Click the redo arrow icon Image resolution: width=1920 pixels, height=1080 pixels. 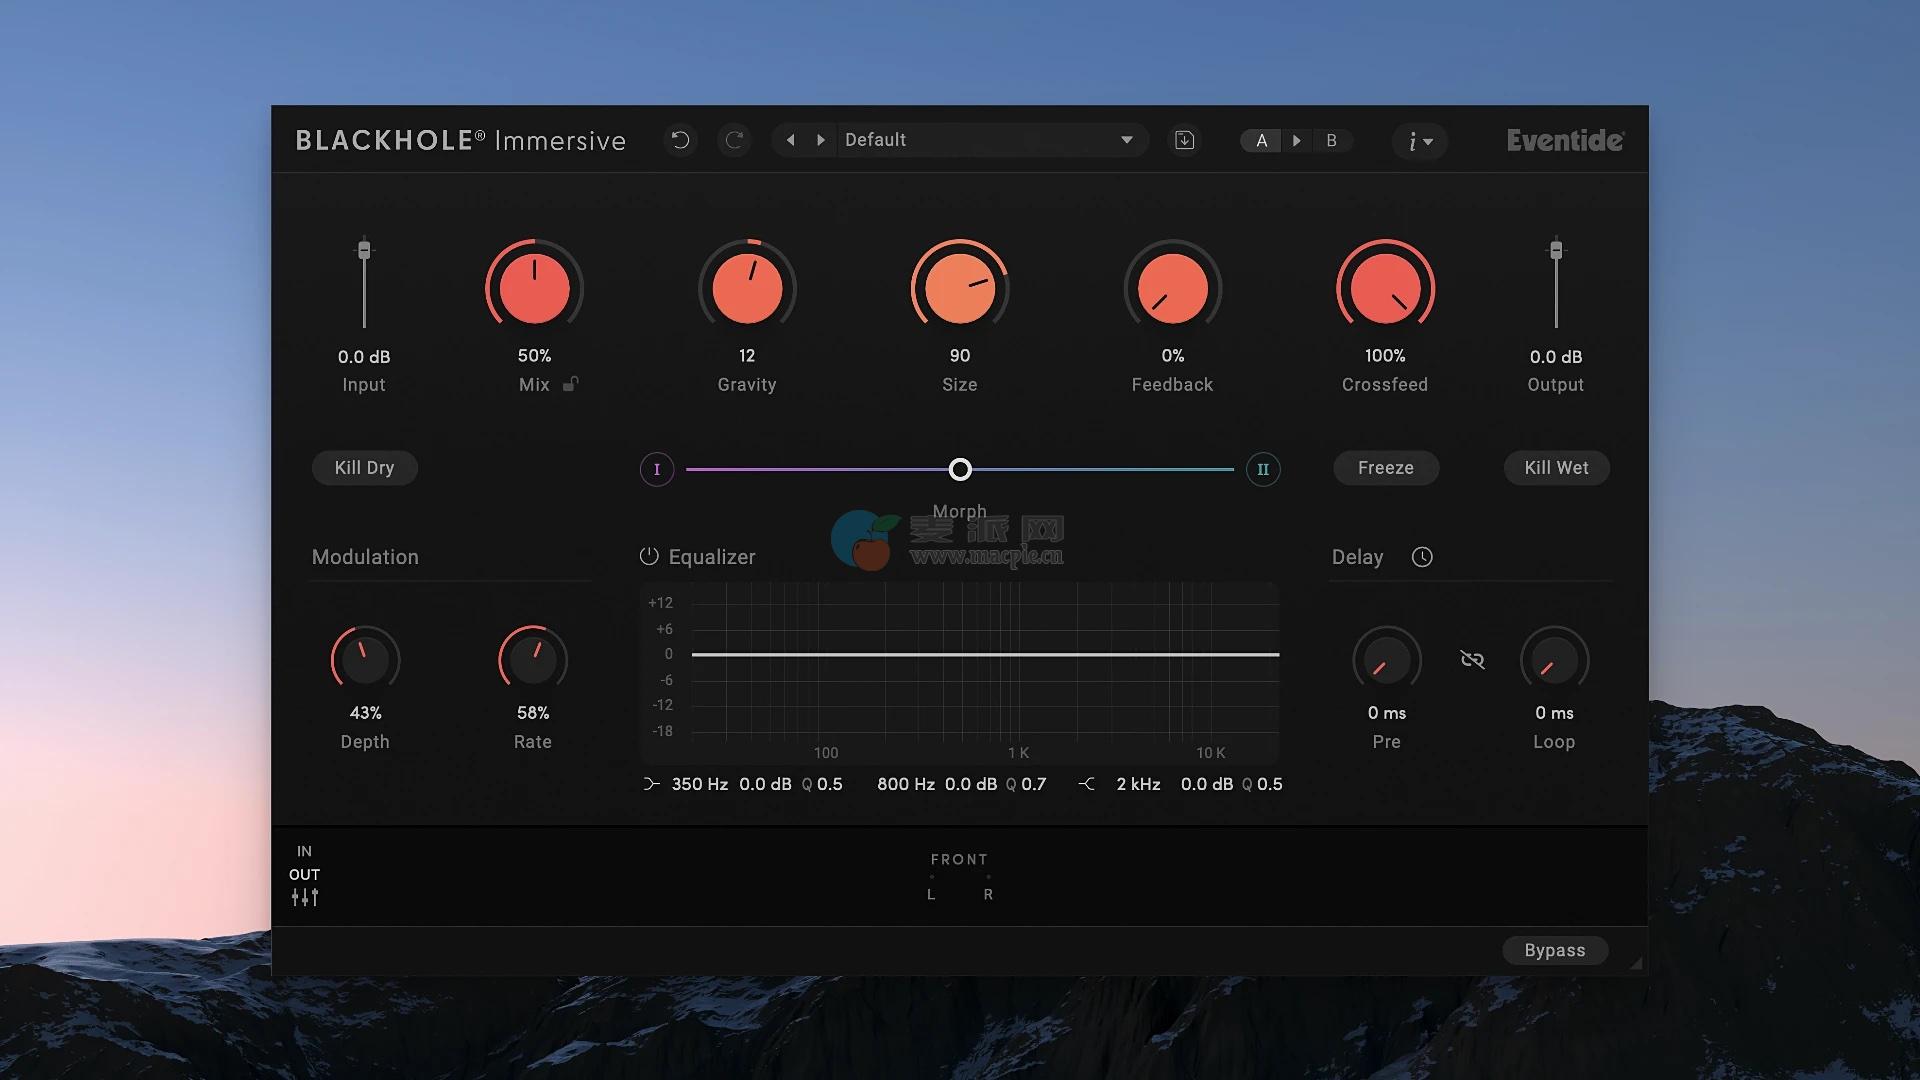(734, 140)
